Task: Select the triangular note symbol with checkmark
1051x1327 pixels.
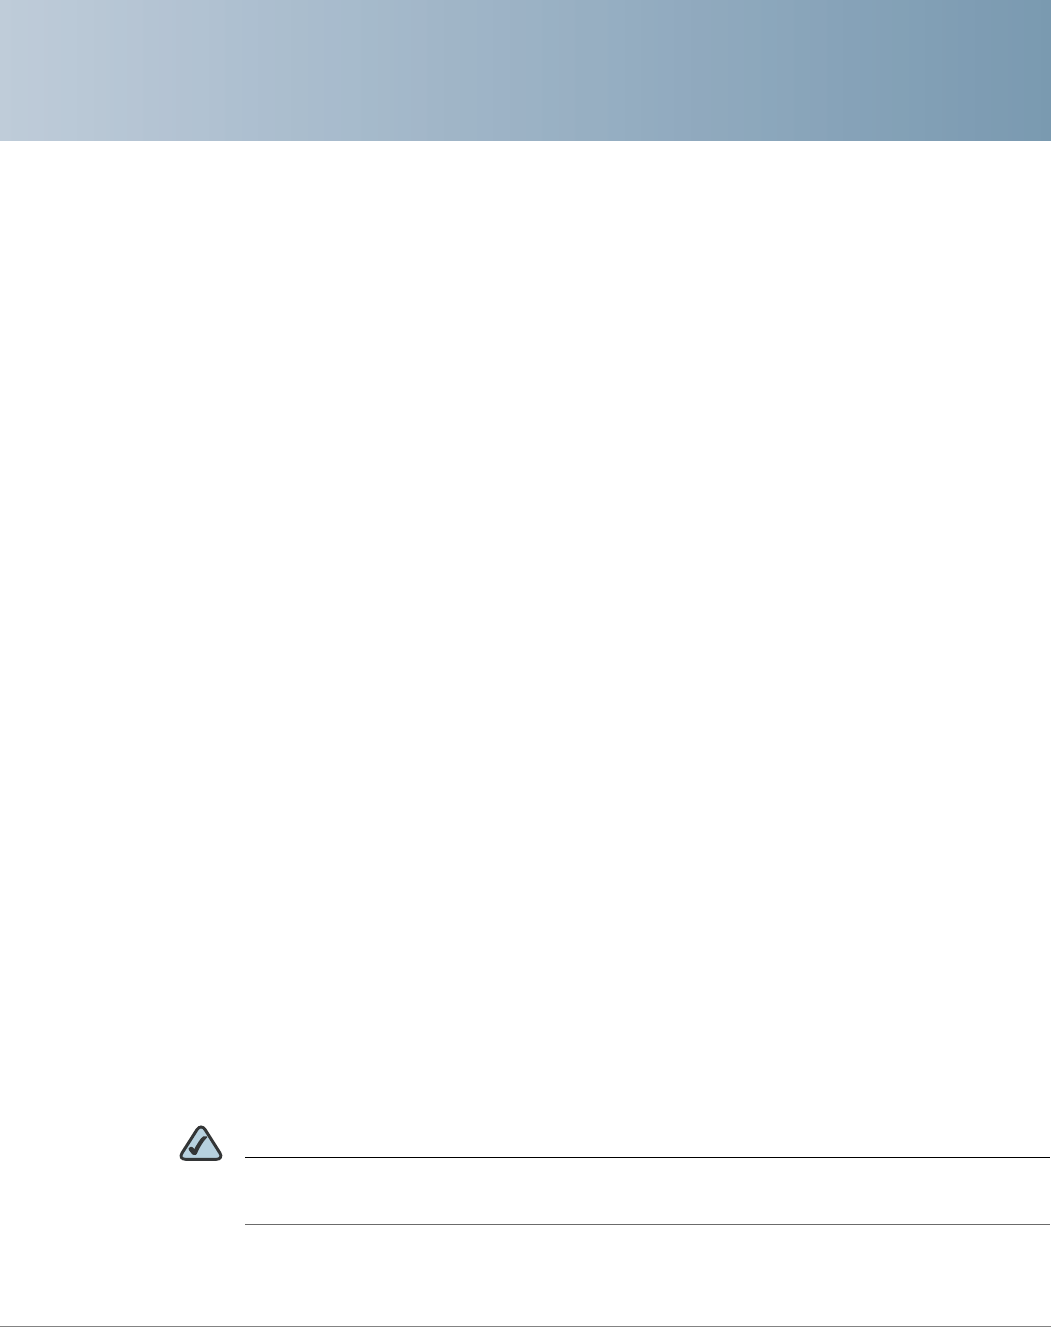Action: click(201, 1144)
